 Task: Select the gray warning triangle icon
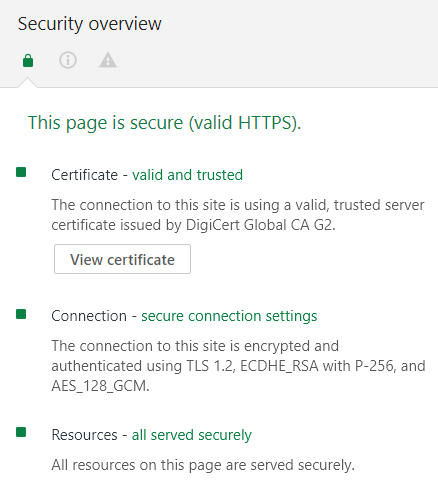108,60
